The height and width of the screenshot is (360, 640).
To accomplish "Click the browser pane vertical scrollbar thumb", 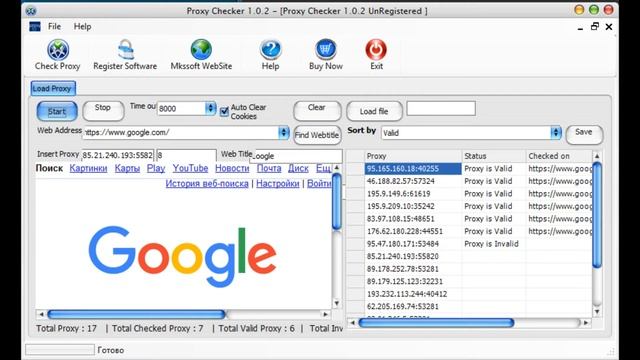I will [337, 202].
